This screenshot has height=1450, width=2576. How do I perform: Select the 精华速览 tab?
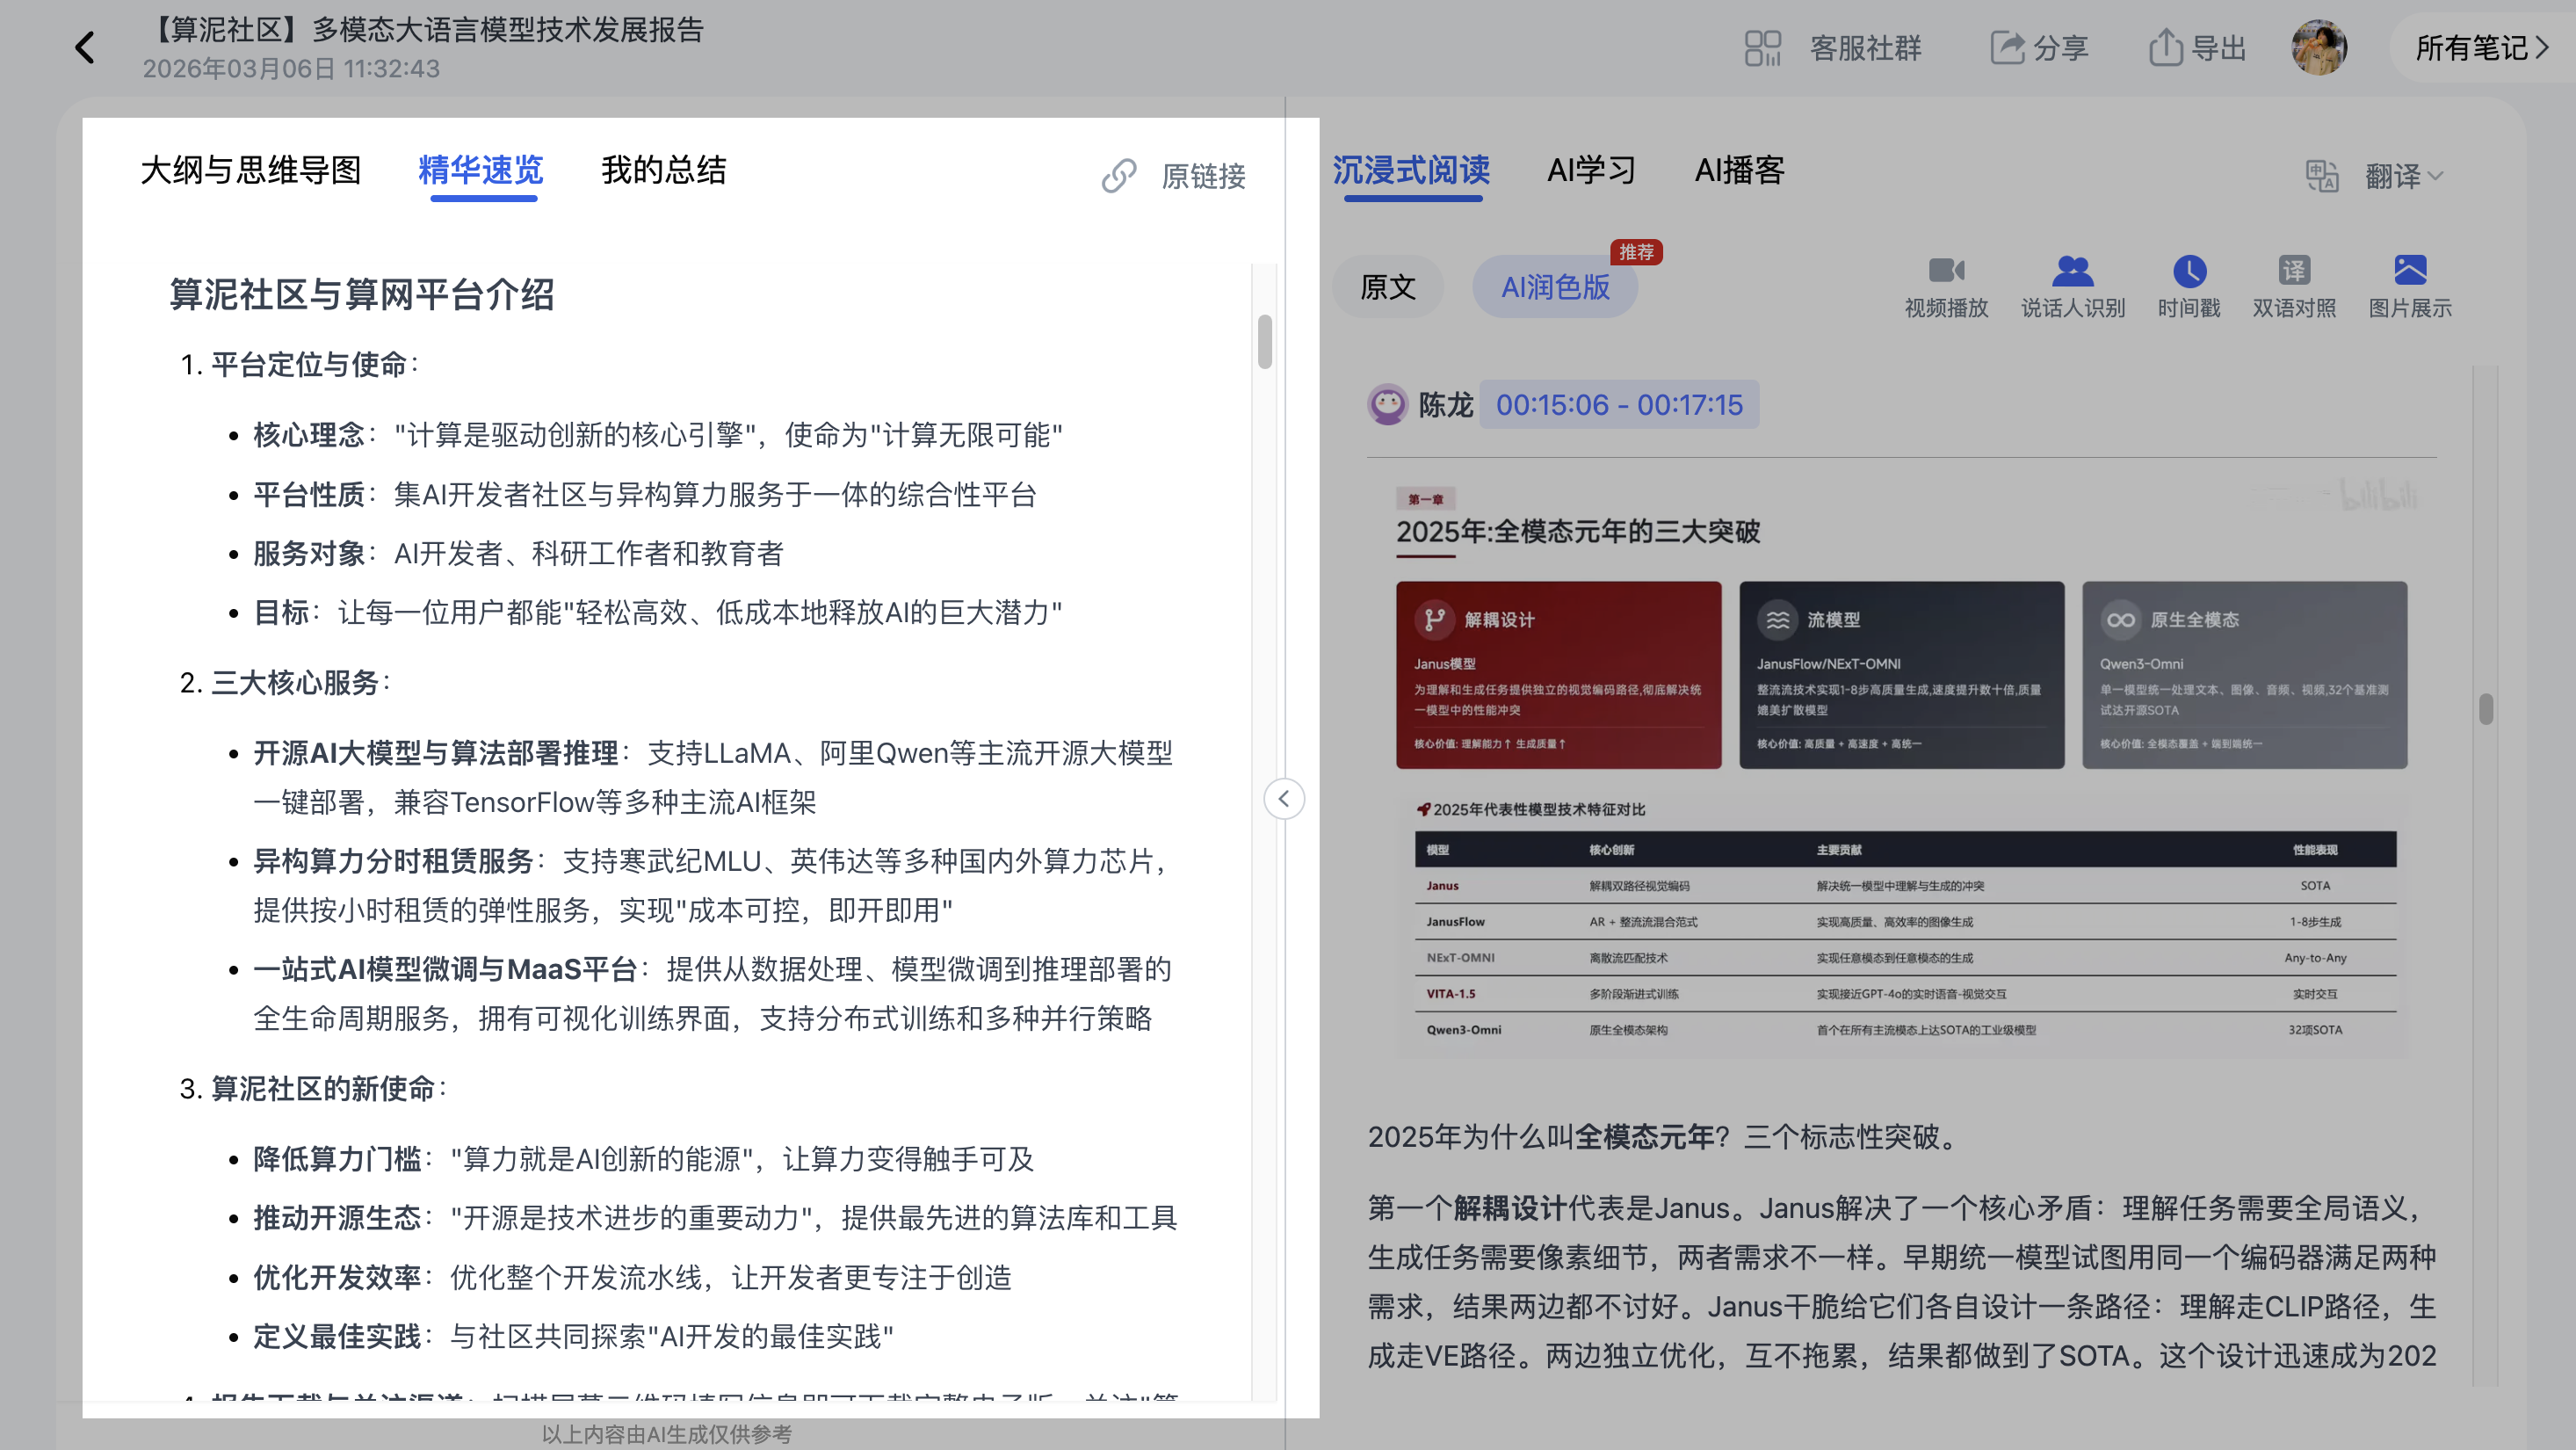(481, 170)
